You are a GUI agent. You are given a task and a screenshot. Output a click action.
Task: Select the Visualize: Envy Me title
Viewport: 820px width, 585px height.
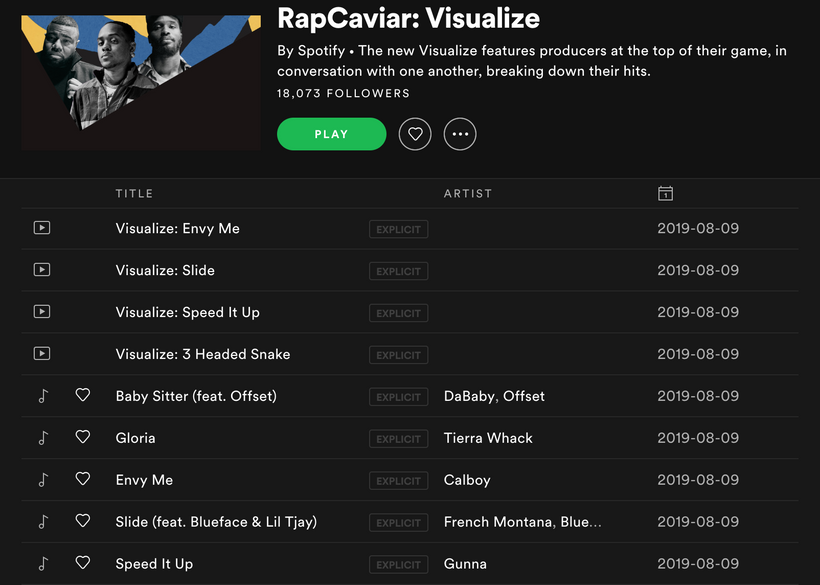click(178, 229)
